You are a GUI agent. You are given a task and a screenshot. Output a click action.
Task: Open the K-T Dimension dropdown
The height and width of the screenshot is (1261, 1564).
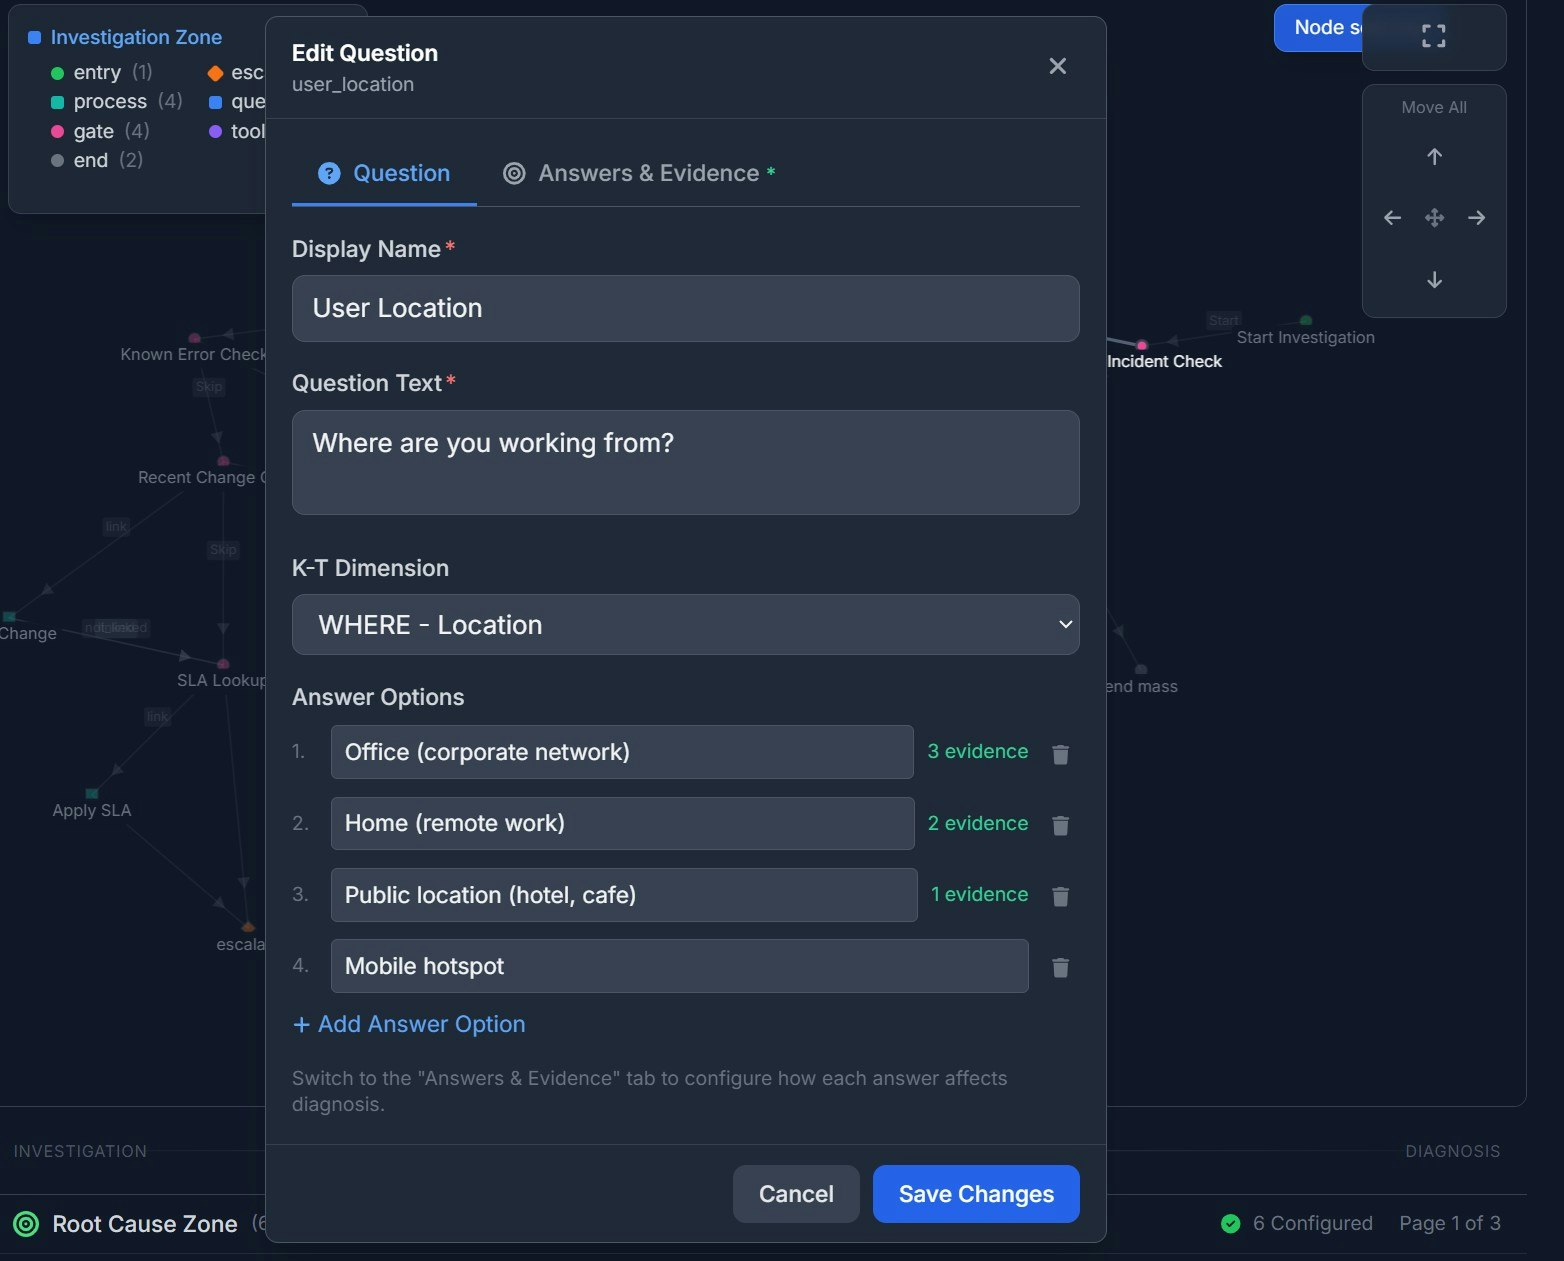[x=685, y=624]
